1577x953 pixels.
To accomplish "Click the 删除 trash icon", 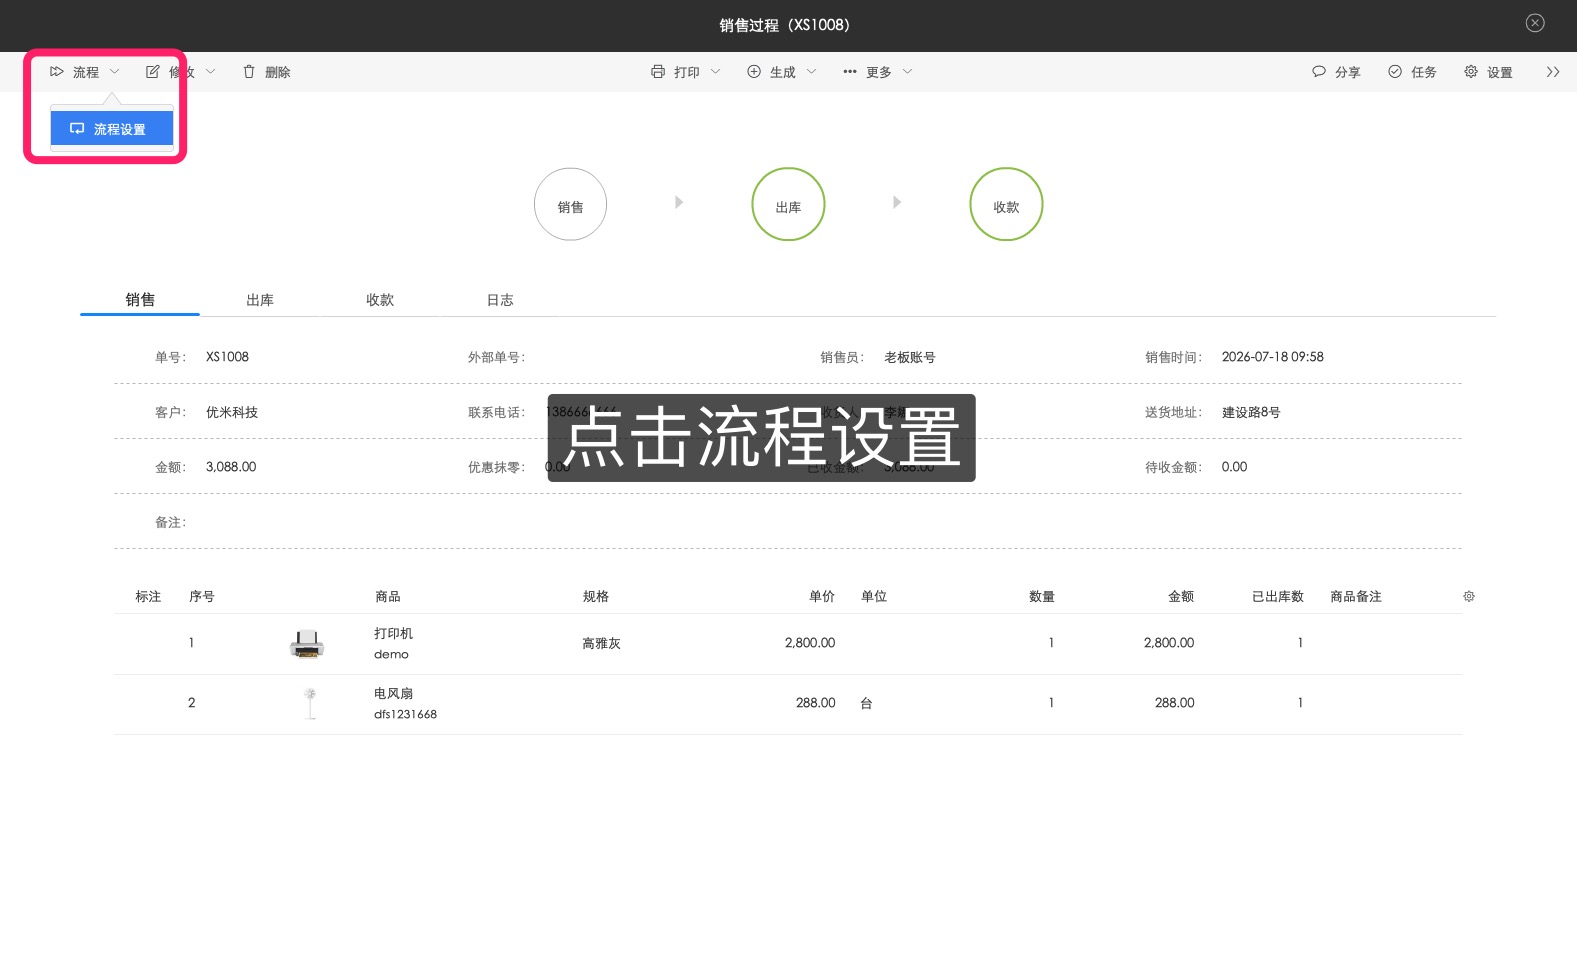I will 249,72.
